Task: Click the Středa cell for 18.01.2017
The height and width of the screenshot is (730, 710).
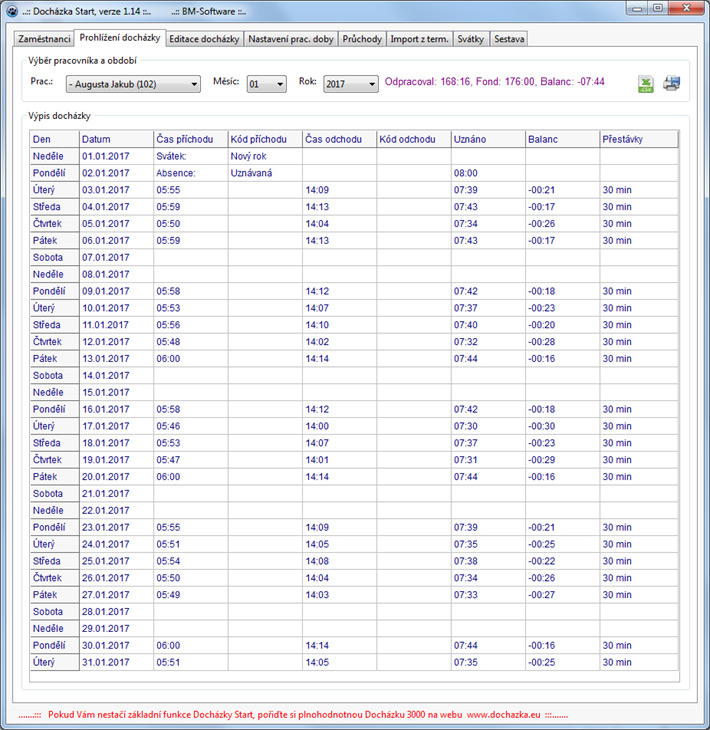Action: tap(54, 443)
